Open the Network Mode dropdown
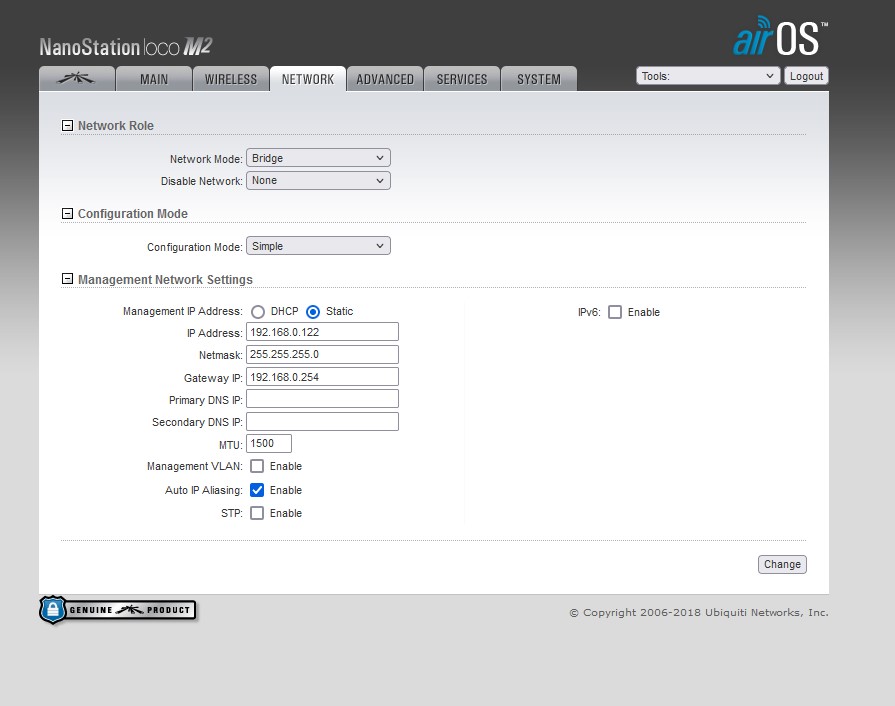The height and width of the screenshot is (706, 895). 318,158
